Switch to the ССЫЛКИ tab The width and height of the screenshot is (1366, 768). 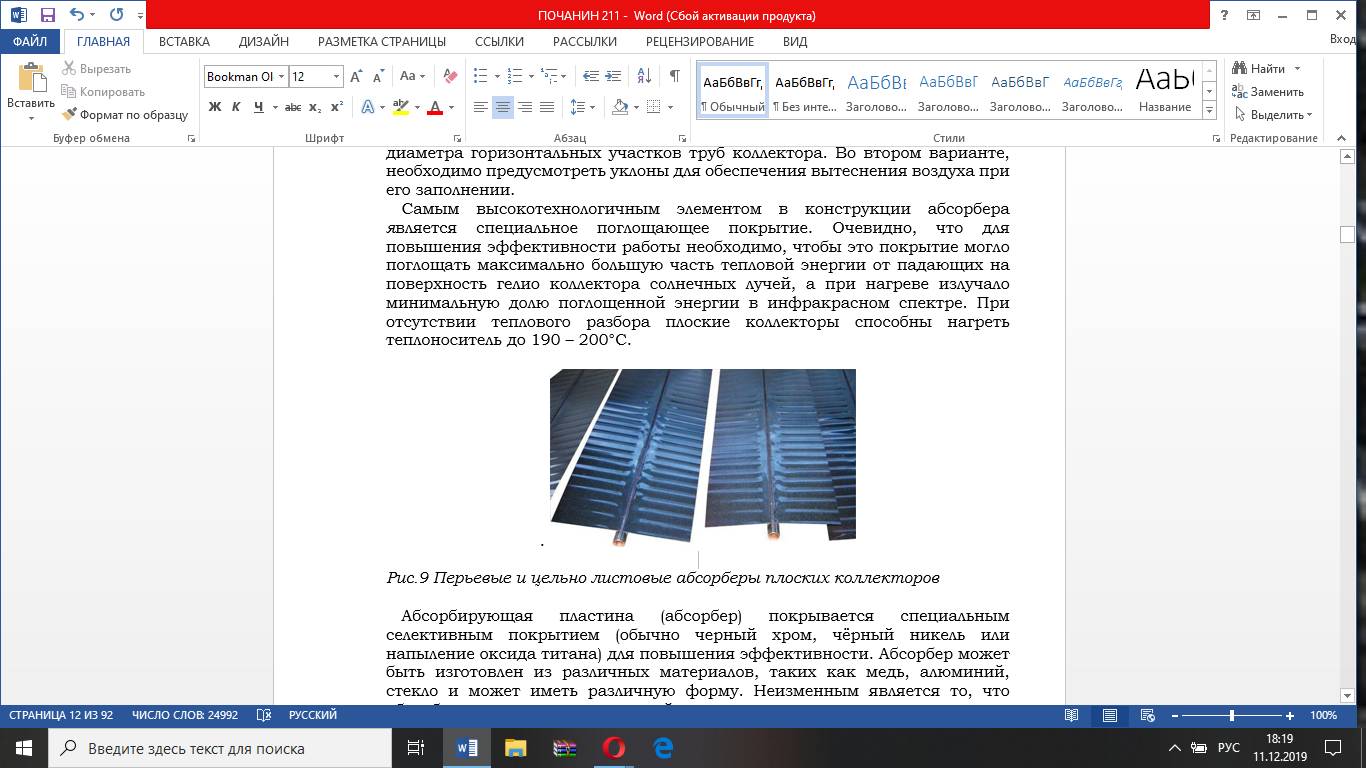499,42
